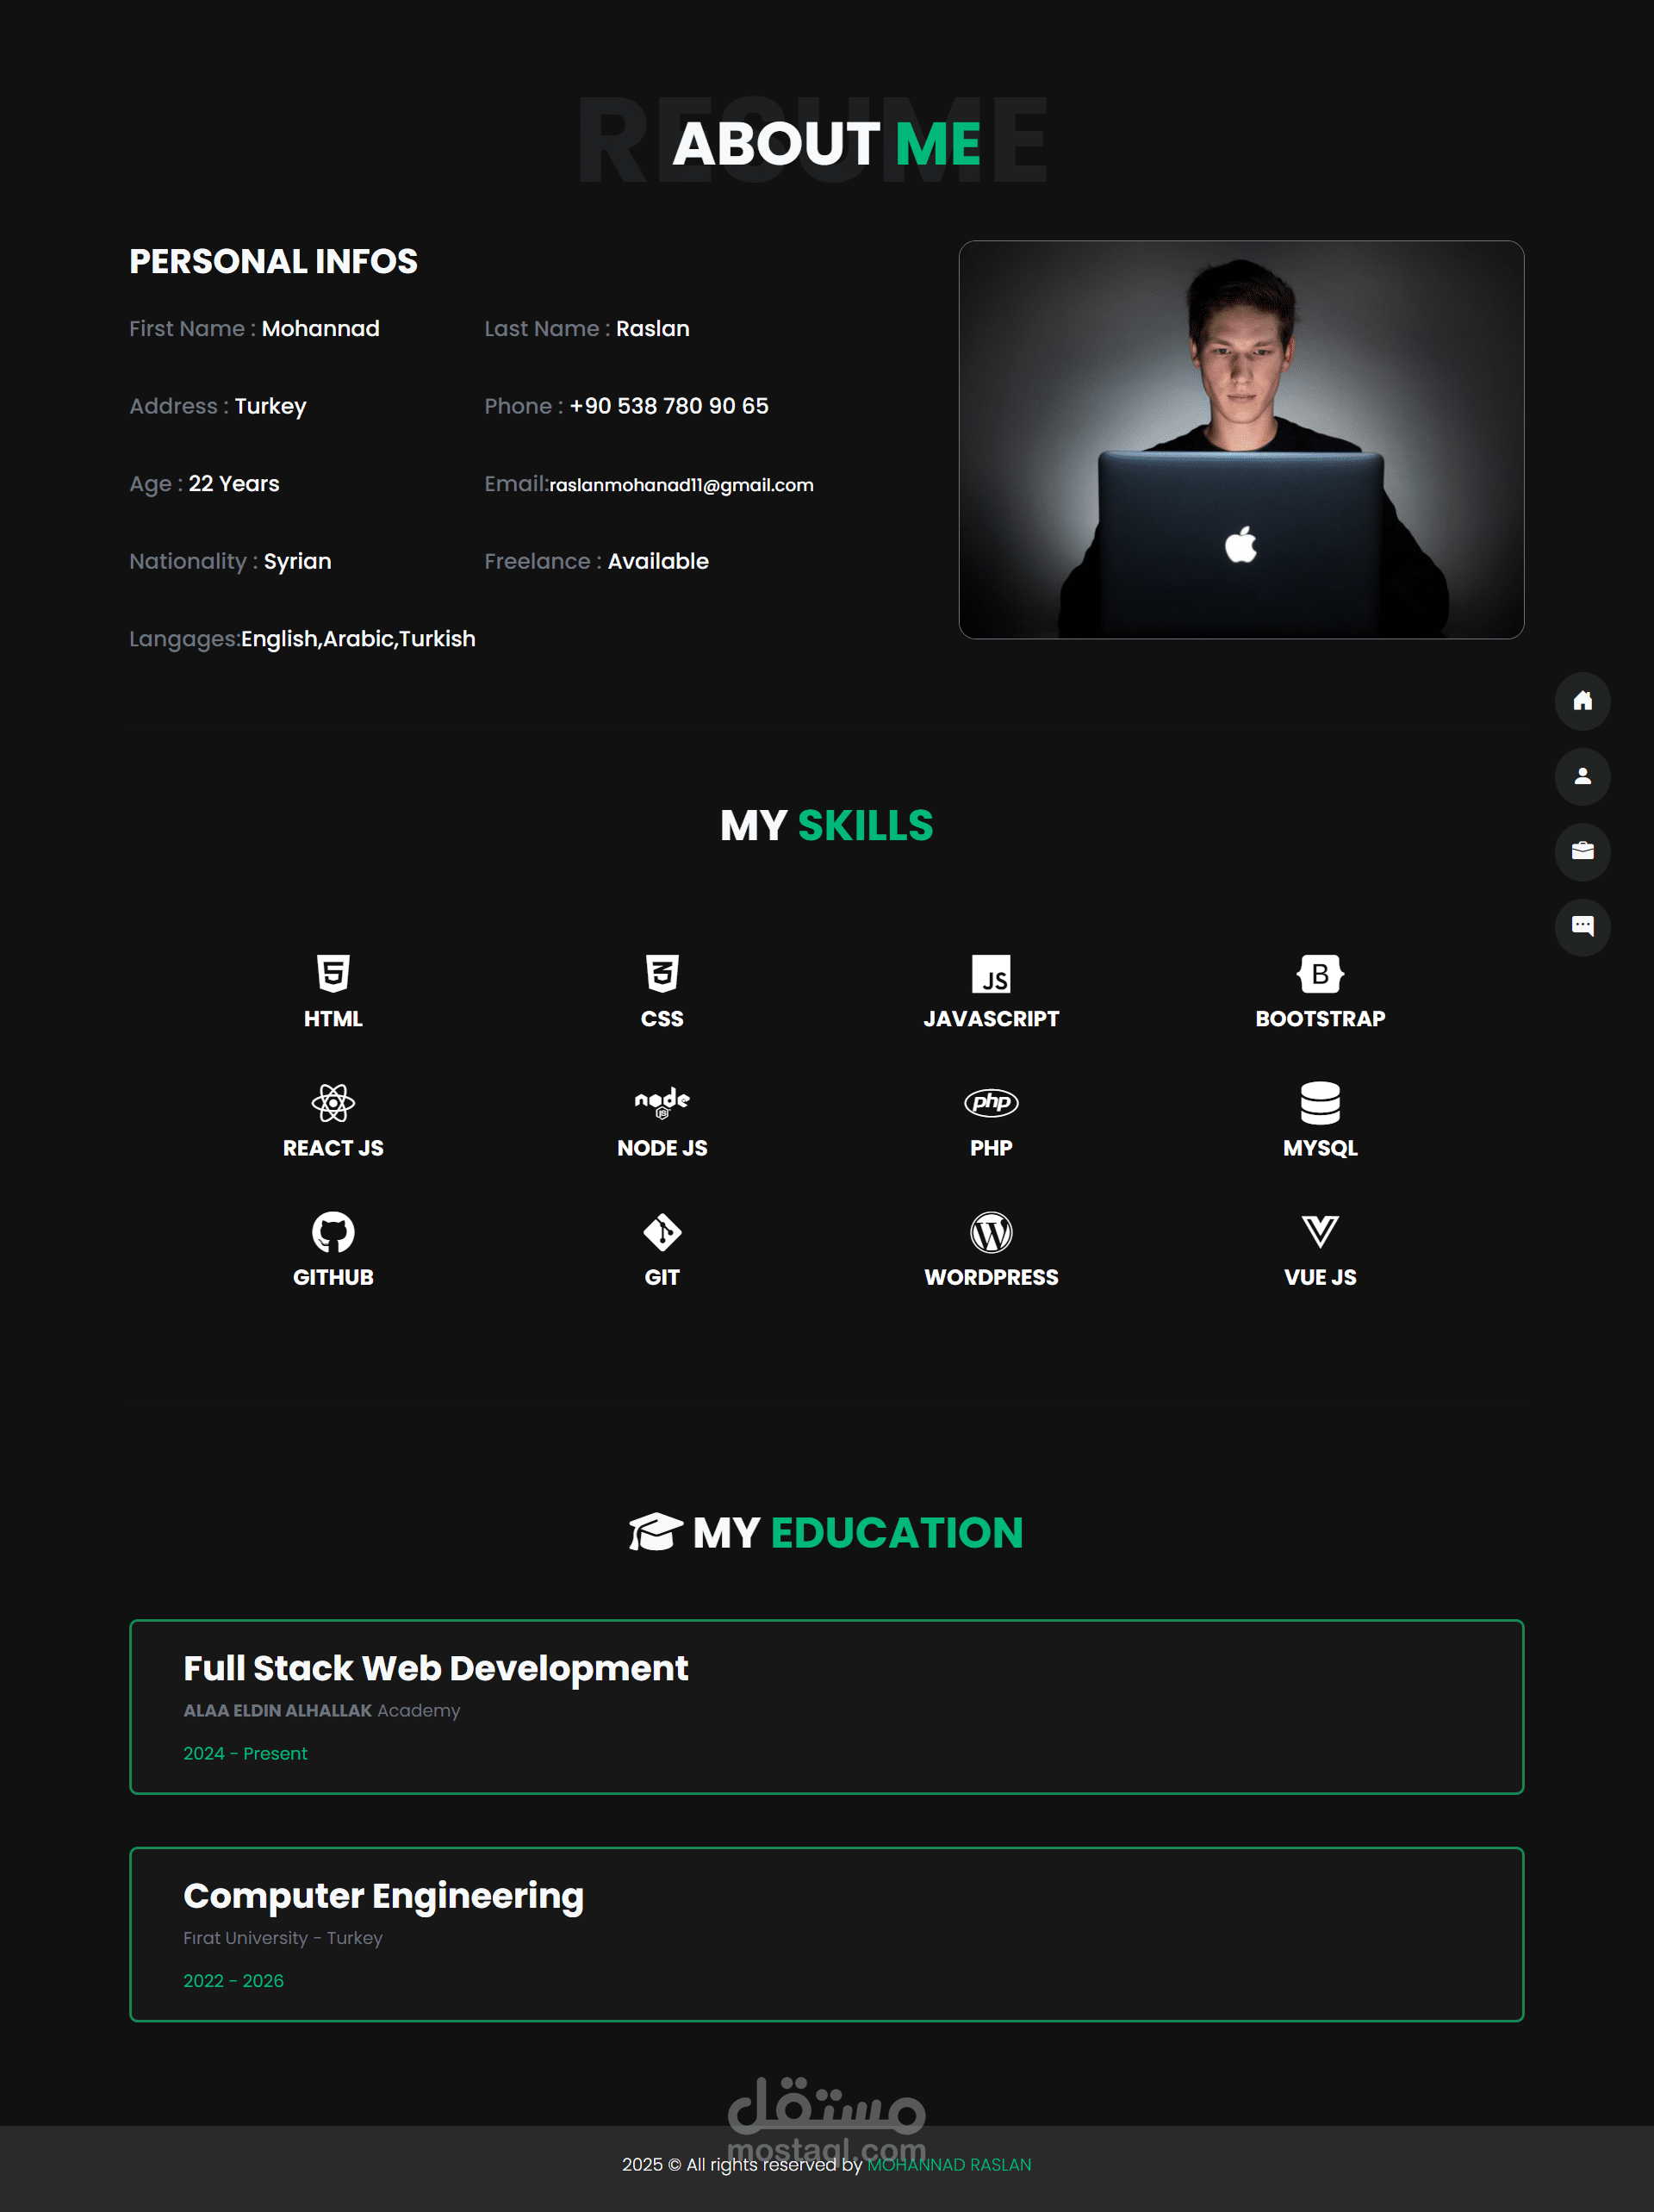Open the about section via person icon

(1582, 776)
